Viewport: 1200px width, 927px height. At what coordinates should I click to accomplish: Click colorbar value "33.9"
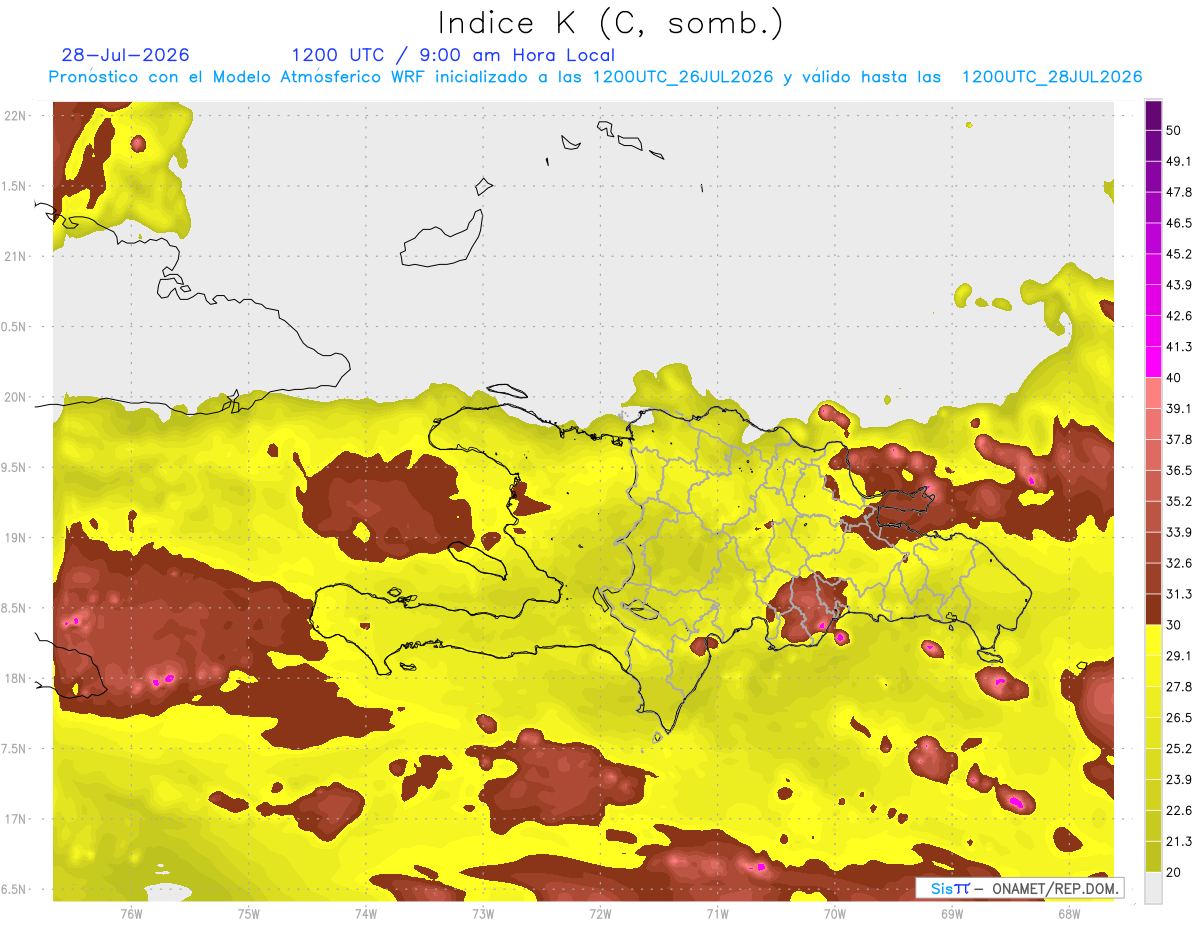coord(1179,532)
